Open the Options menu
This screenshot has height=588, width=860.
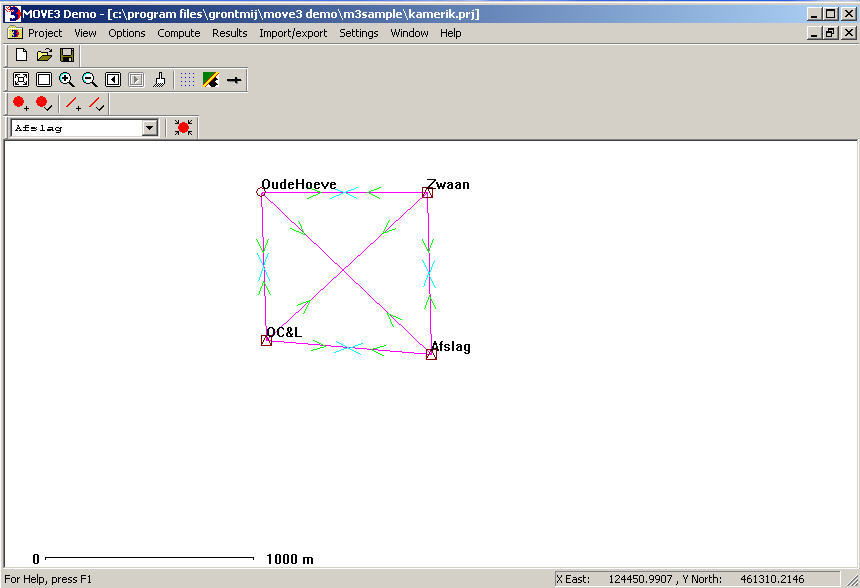tap(127, 33)
